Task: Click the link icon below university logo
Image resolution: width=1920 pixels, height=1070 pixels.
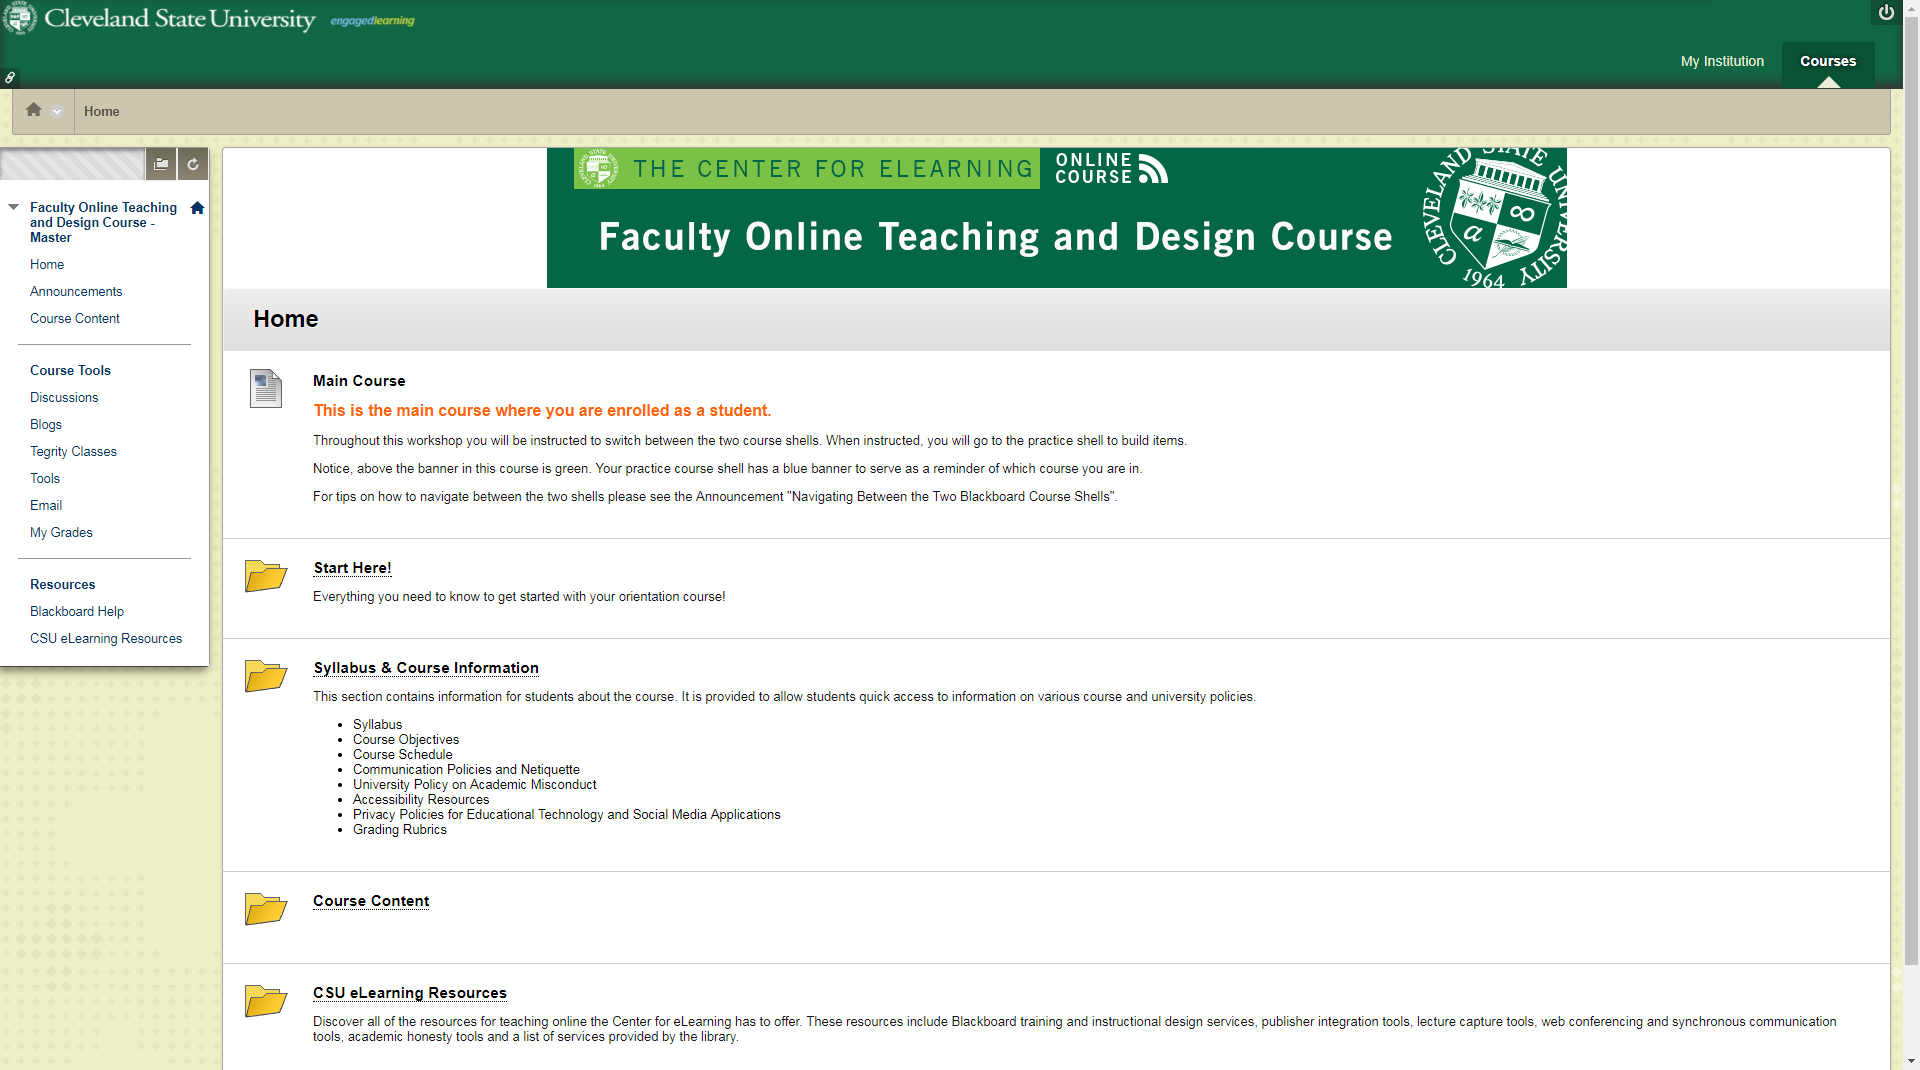Action: [10, 77]
